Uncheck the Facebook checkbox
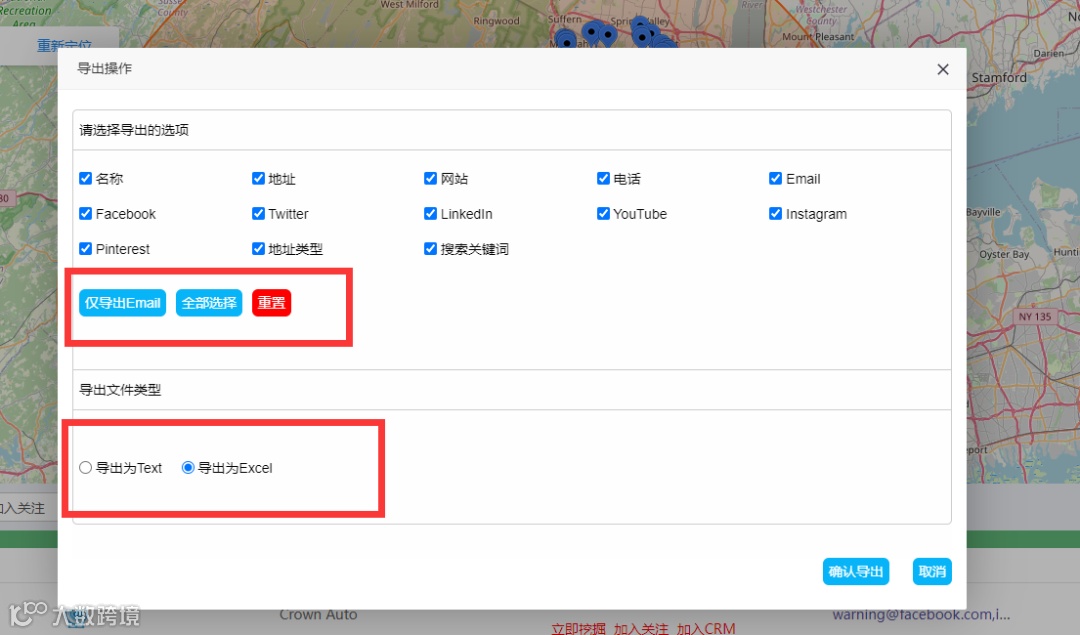This screenshot has height=635, width=1080. click(x=85, y=214)
